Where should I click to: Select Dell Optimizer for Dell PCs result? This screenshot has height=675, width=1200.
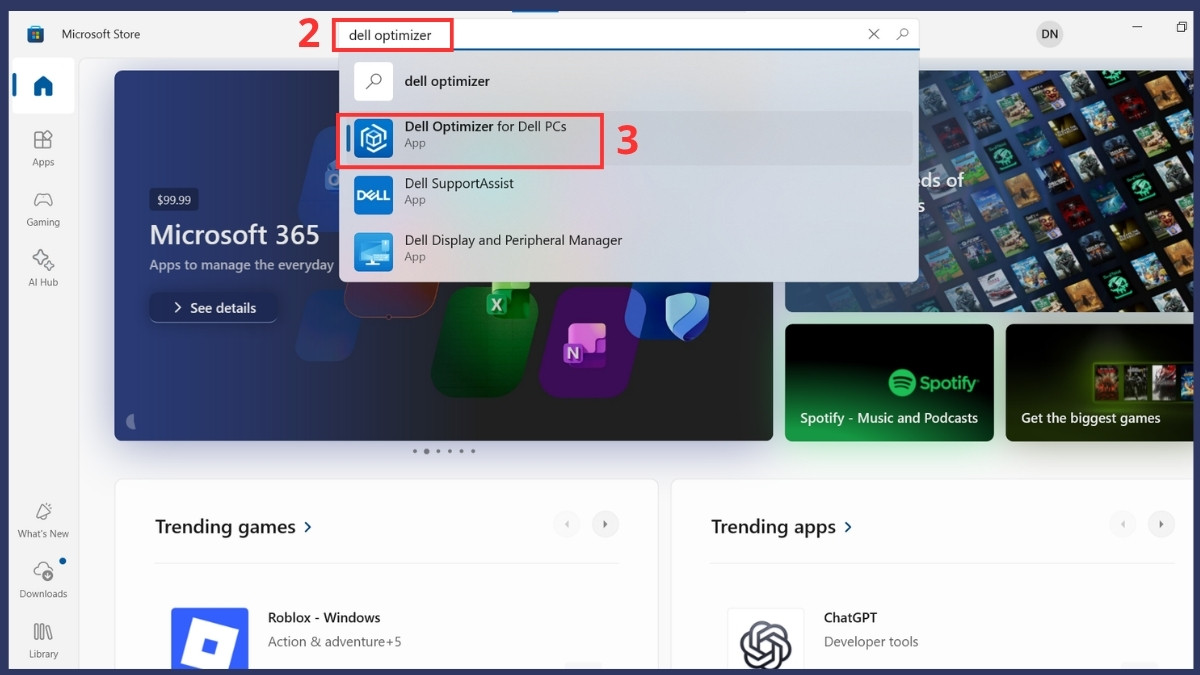[629, 138]
